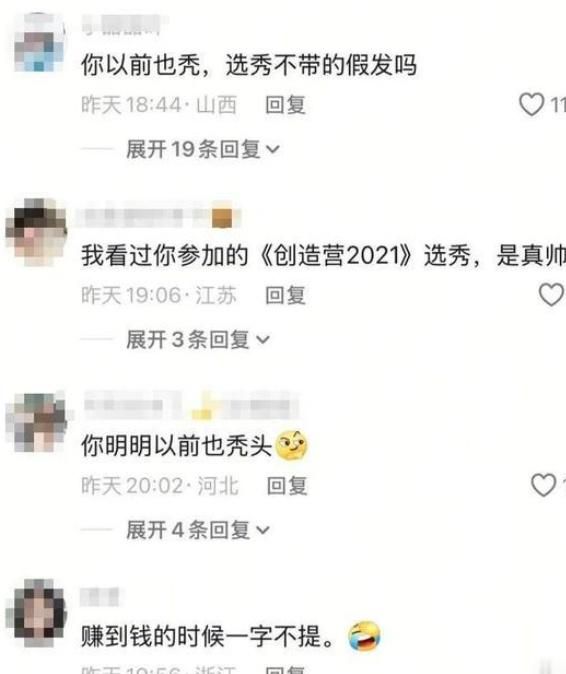This screenshot has width=566, height=674.
Task: Open the avatar beside 赚到钱的时候一字不提
Action: pos(36,613)
